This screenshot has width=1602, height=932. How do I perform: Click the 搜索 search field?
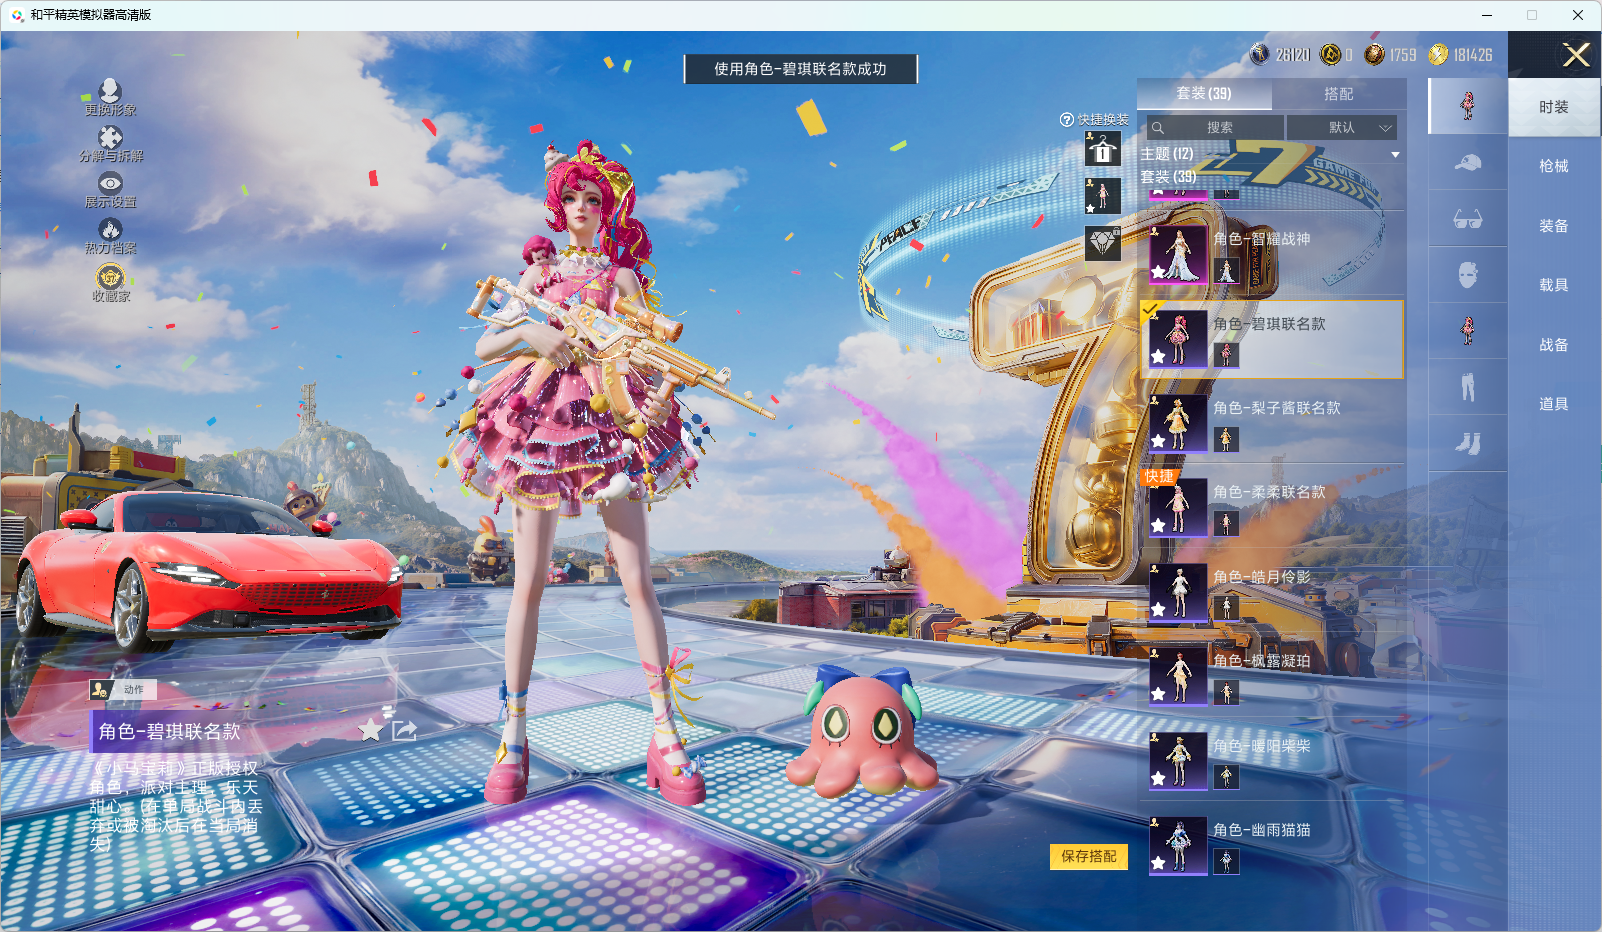point(1215,128)
